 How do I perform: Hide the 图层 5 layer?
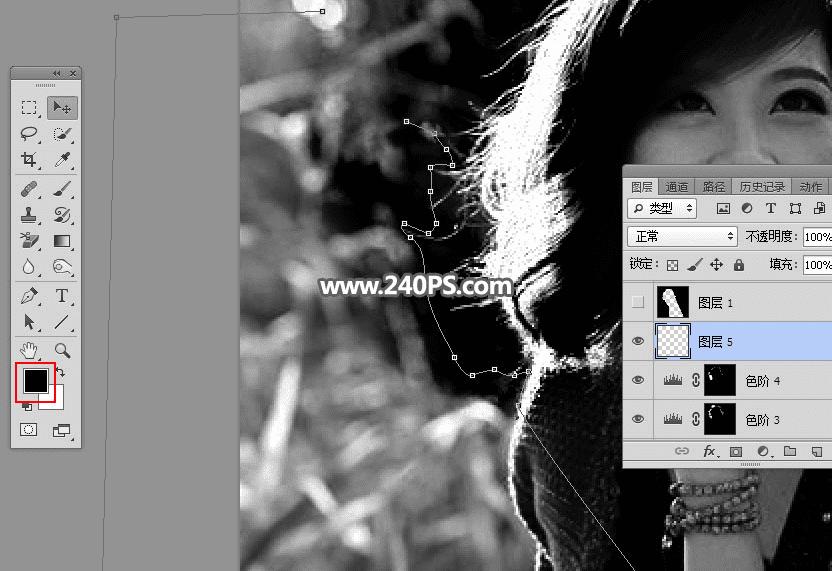tap(638, 341)
